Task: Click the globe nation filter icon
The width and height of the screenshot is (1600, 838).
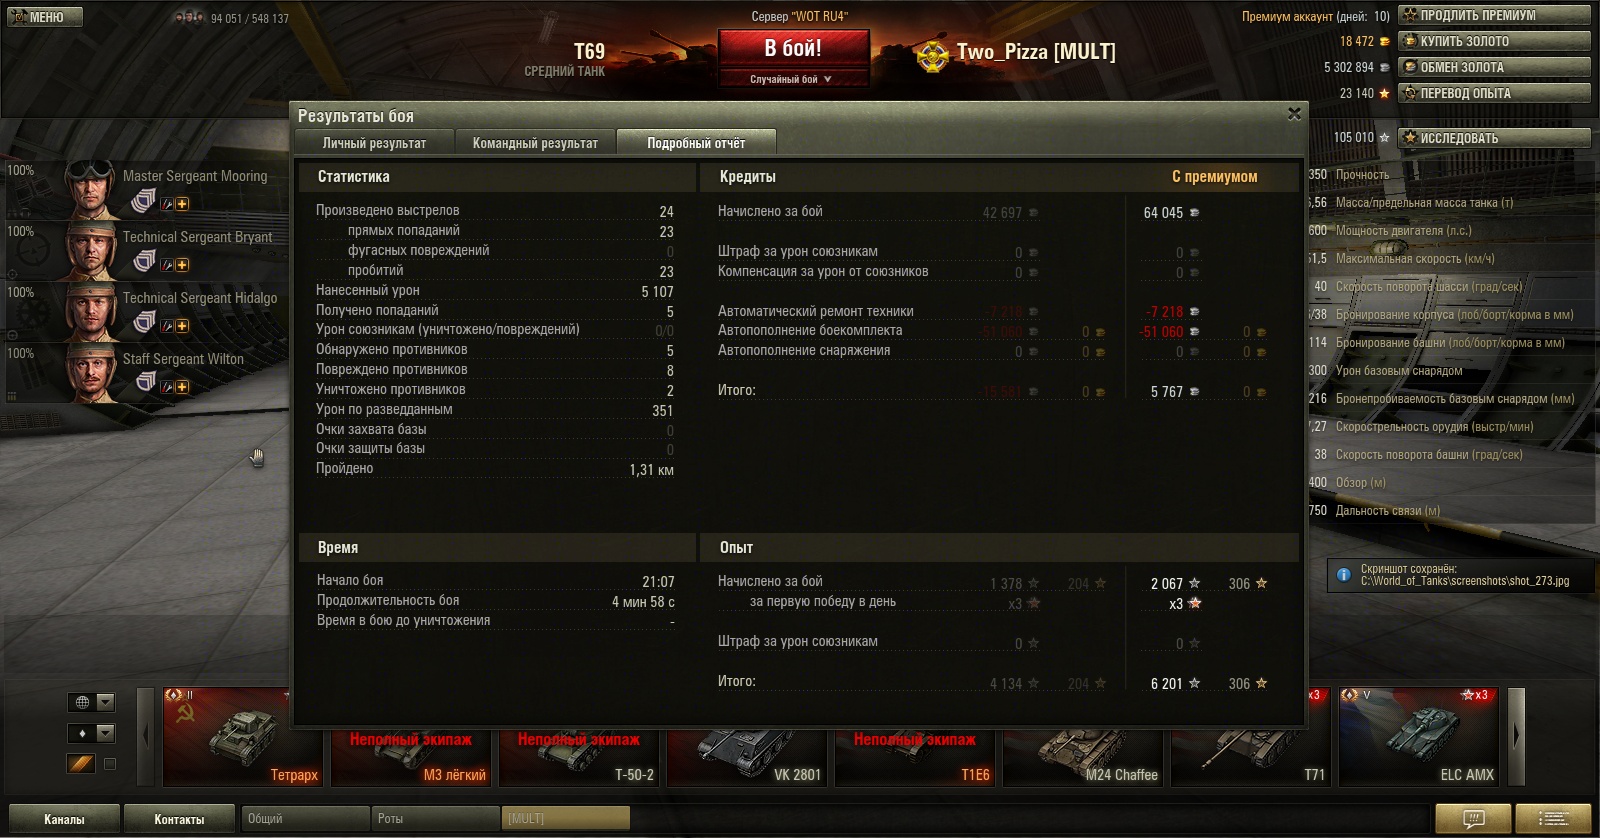Action: (82, 702)
